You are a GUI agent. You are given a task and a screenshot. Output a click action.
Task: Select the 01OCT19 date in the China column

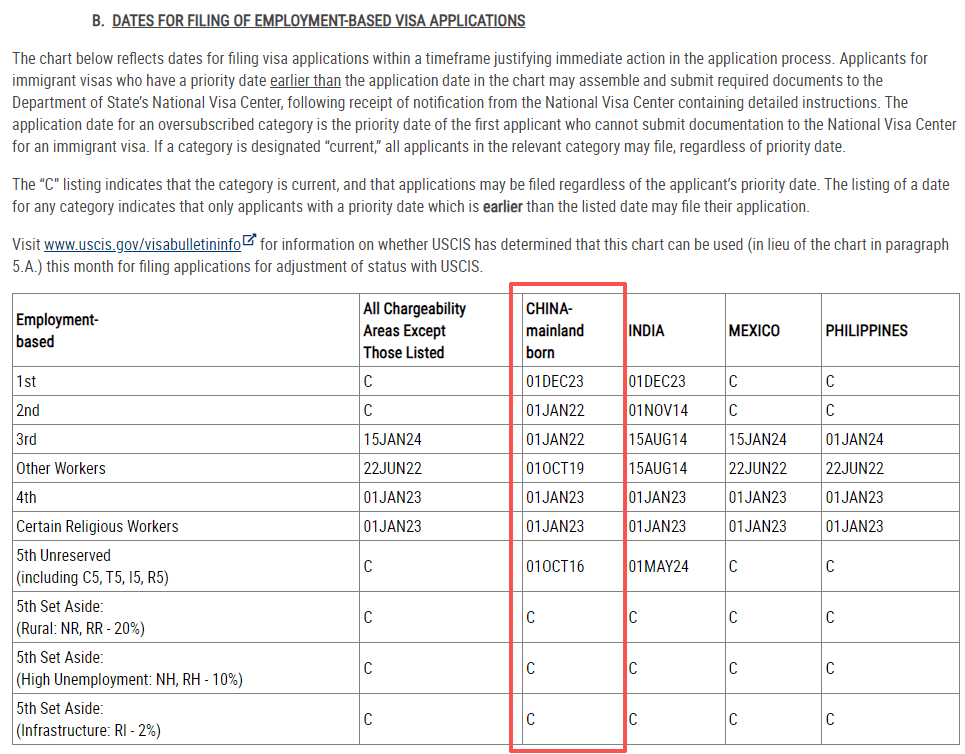[x=555, y=468]
